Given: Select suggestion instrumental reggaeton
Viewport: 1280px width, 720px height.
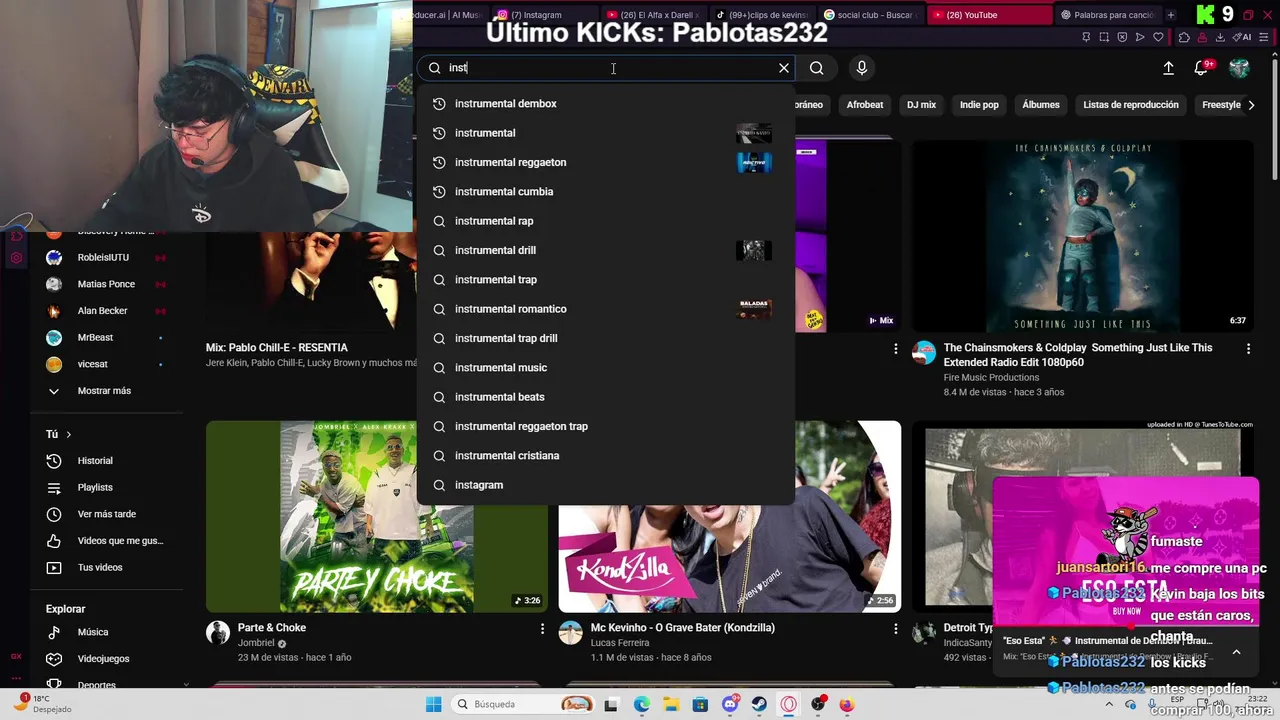Looking at the screenshot, I should 605,162.
